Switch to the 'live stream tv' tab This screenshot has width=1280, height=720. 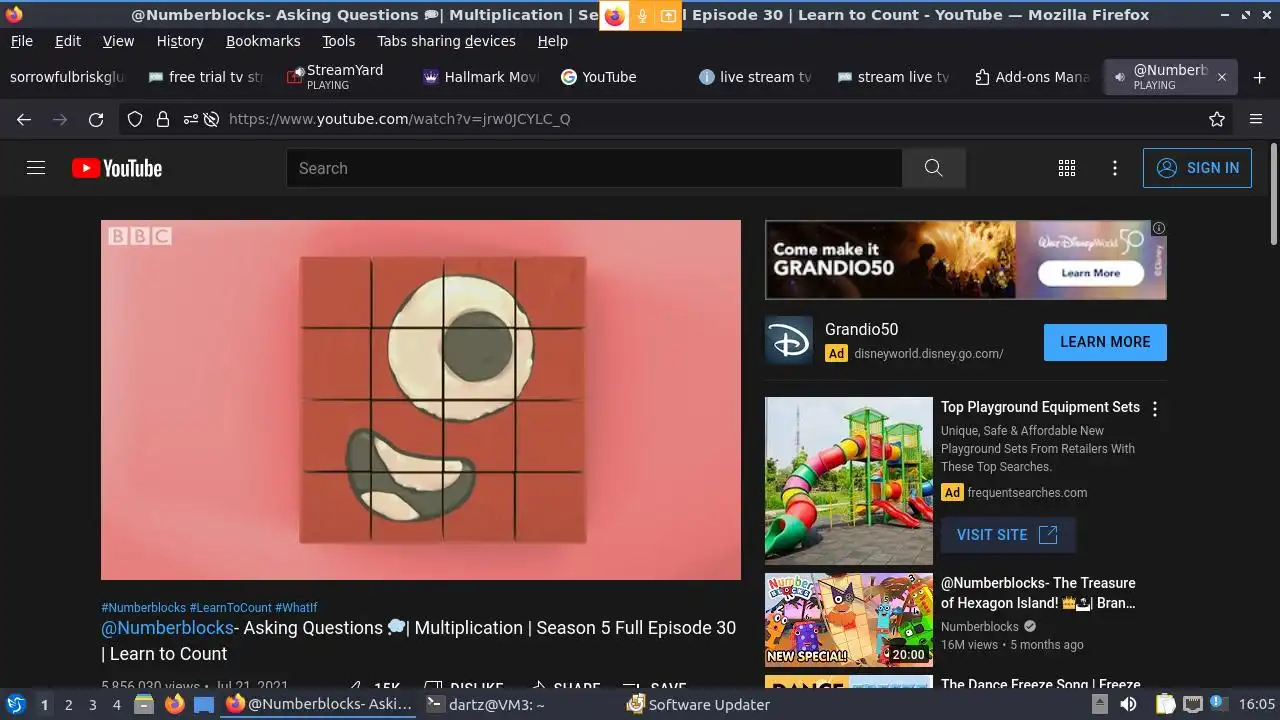(756, 77)
